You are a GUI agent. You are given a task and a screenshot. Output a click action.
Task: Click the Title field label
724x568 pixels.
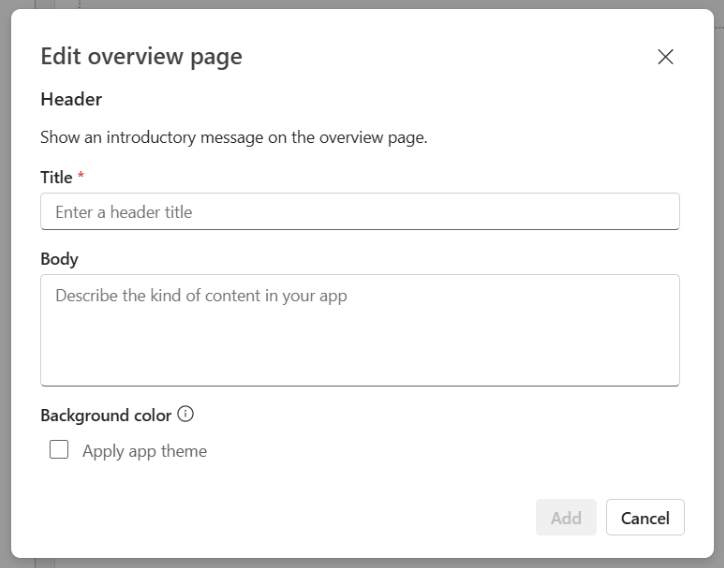(x=56, y=177)
